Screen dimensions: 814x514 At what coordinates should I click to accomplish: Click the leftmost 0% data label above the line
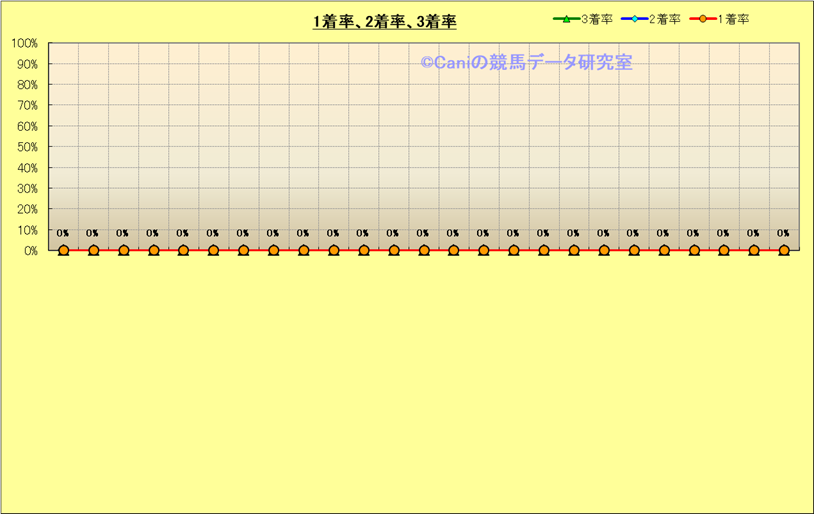coord(63,234)
